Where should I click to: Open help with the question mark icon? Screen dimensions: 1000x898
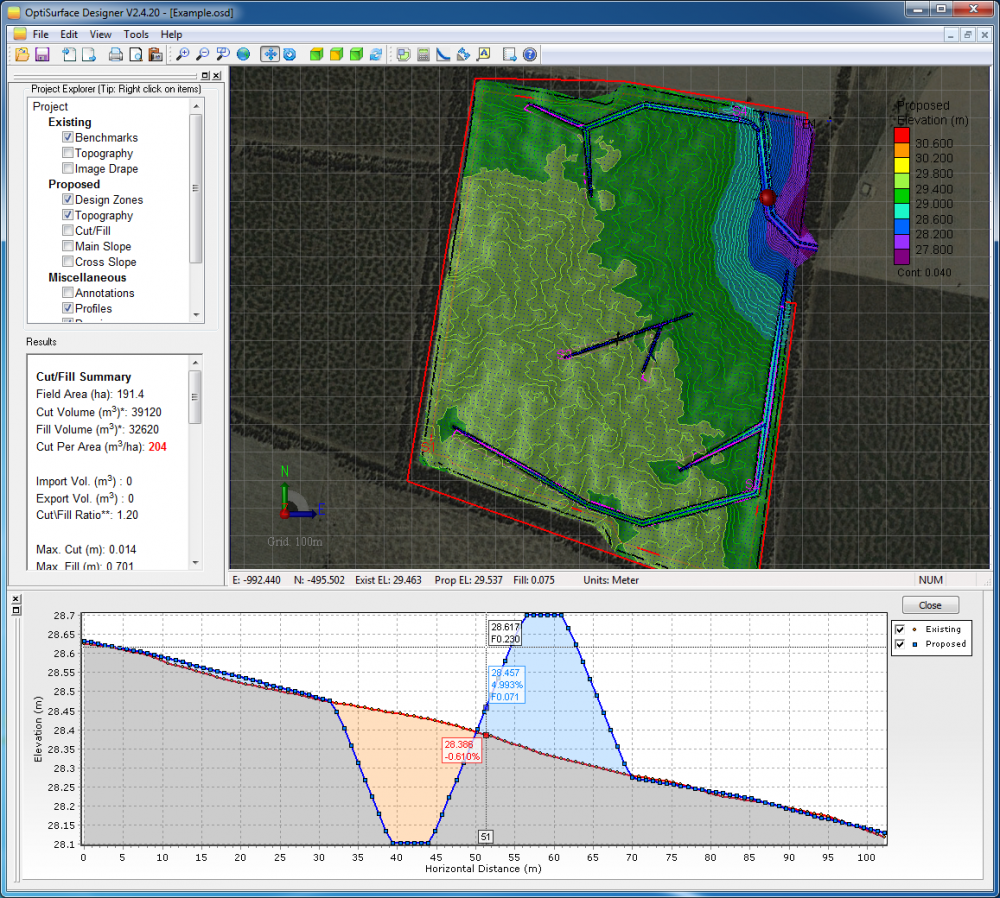(x=529, y=55)
